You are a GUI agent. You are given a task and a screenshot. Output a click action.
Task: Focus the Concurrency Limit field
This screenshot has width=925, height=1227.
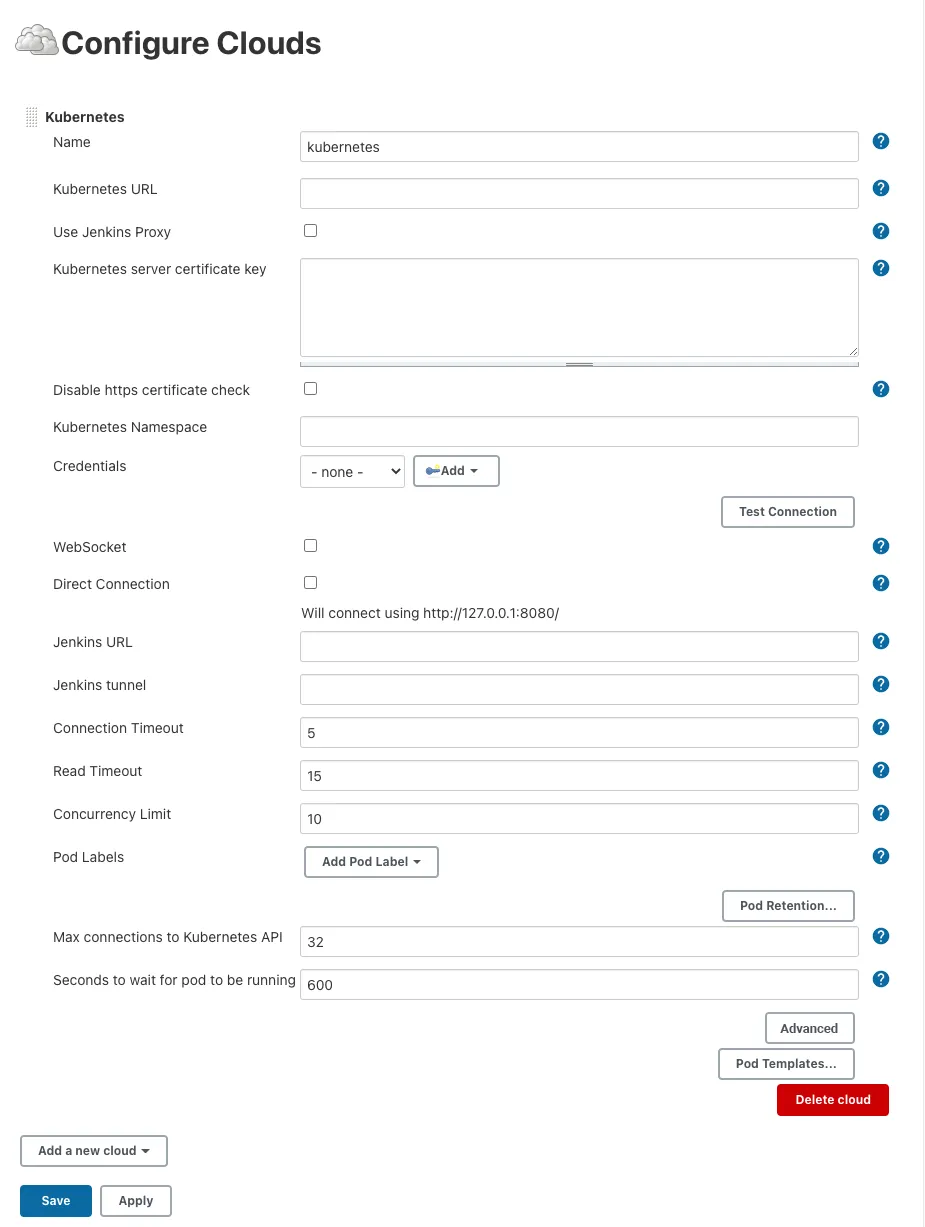pyautogui.click(x=579, y=819)
